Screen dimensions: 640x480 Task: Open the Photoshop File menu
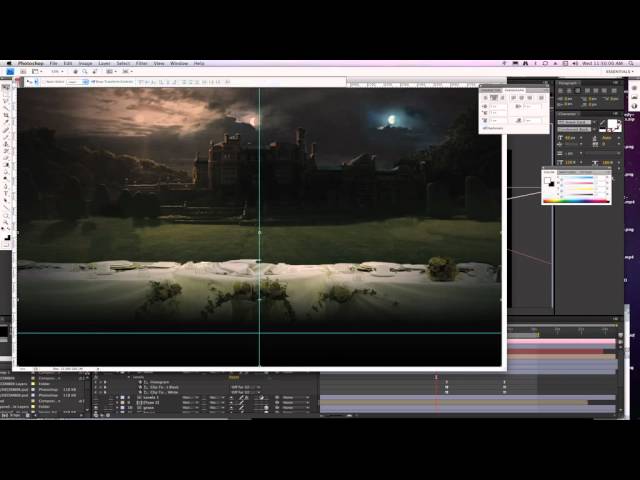pos(53,64)
